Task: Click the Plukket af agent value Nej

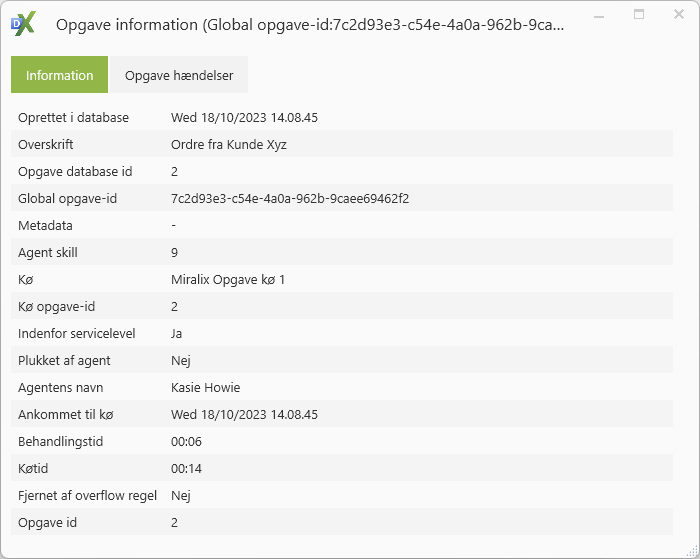Action: pyautogui.click(x=181, y=361)
